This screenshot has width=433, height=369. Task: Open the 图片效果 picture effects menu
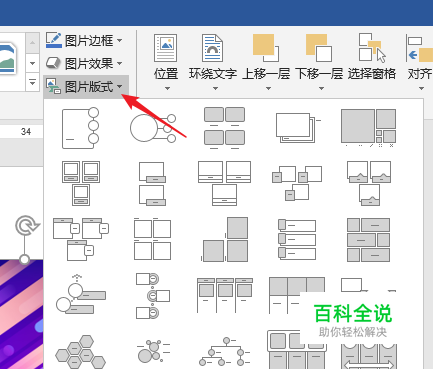click(x=84, y=63)
